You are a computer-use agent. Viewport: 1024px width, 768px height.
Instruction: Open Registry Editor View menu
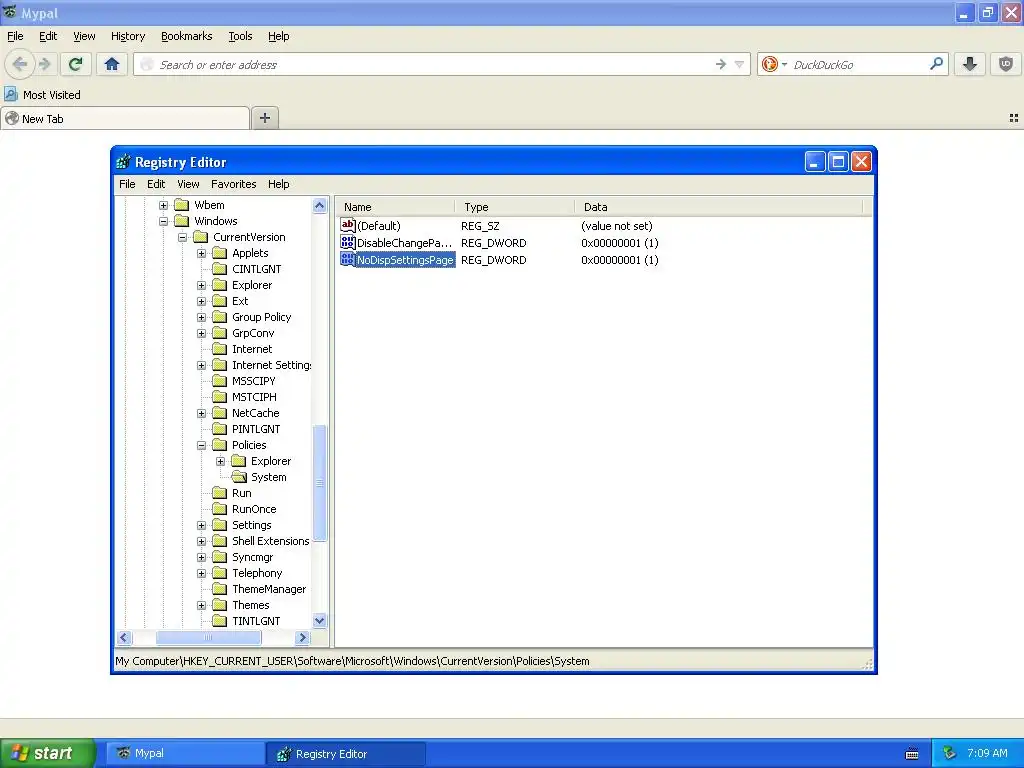pos(188,184)
